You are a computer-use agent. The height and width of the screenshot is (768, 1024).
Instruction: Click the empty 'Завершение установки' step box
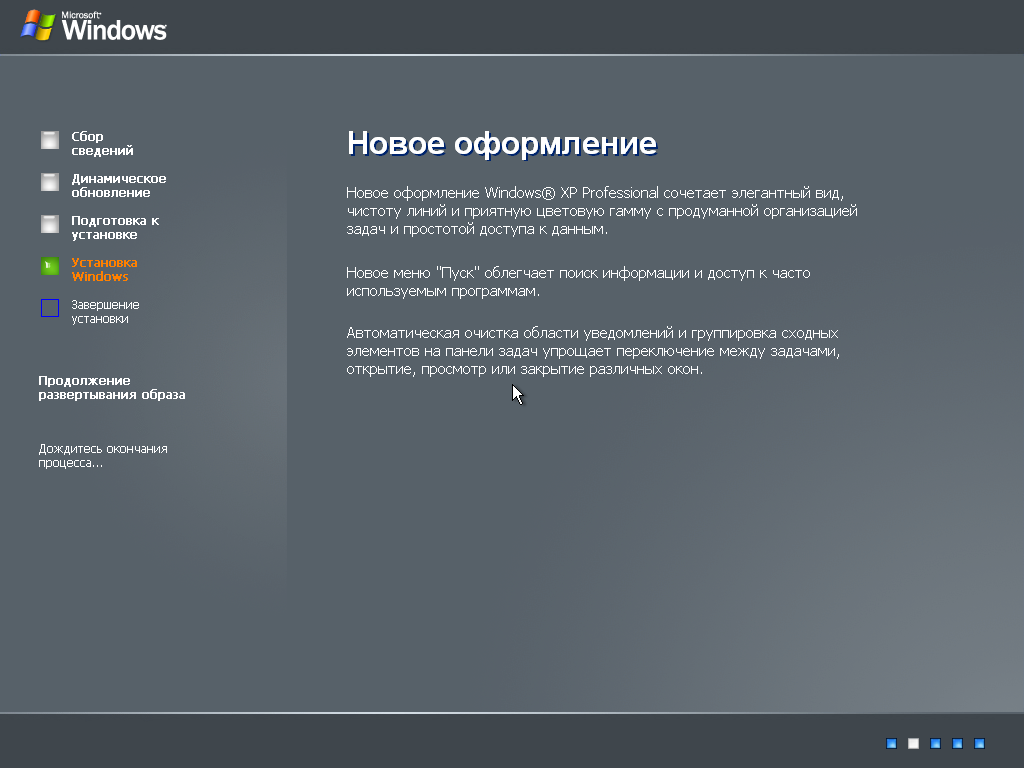tap(50, 308)
